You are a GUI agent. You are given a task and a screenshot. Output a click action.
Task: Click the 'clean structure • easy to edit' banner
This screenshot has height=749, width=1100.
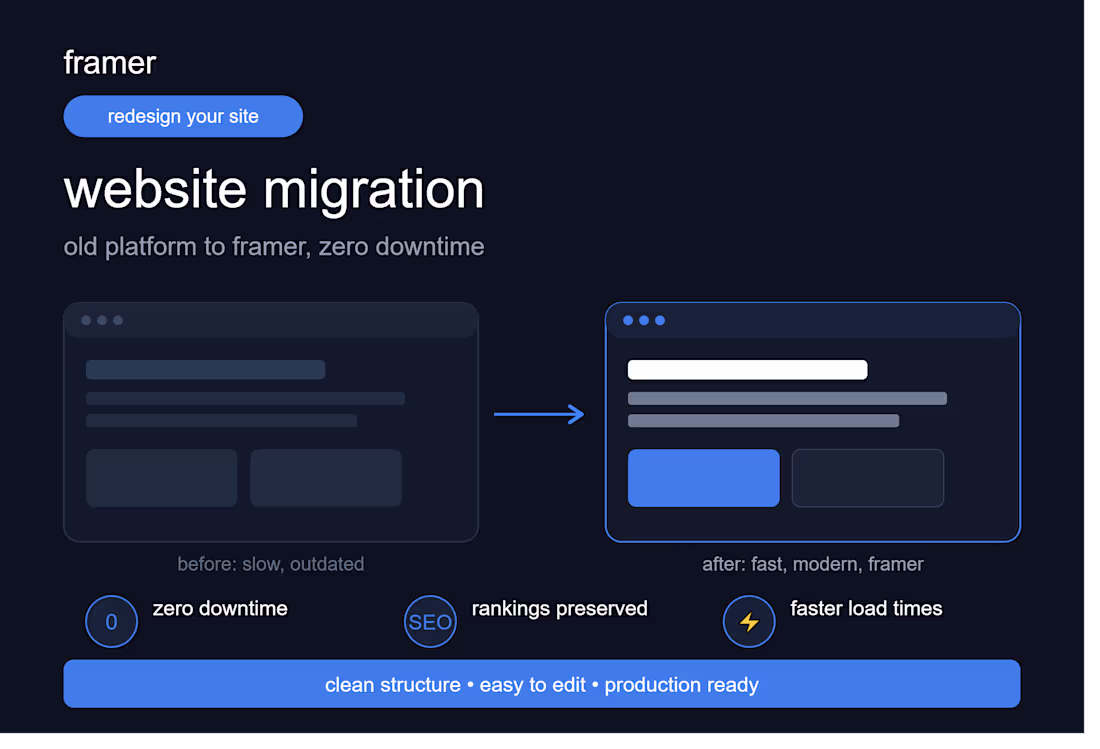point(542,684)
